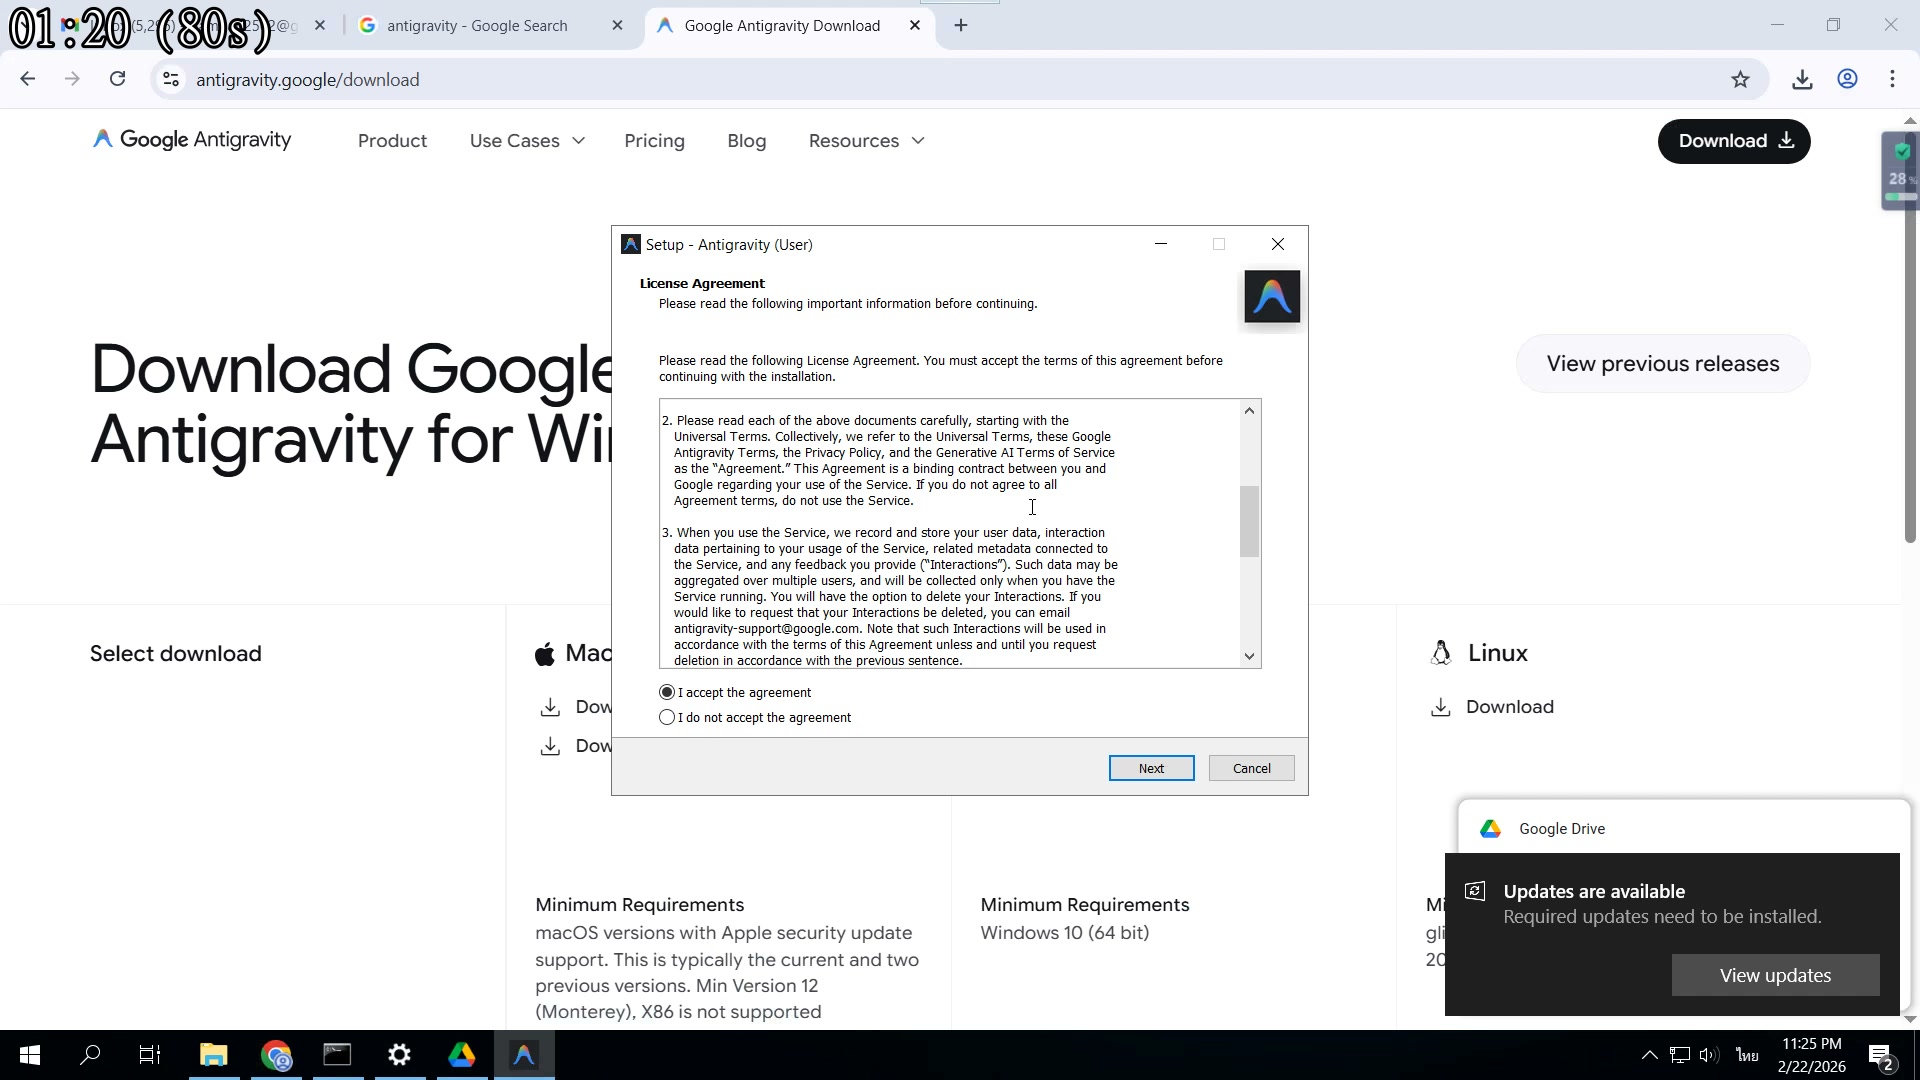This screenshot has width=1920, height=1080.
Task: Open Chrome's three-dot menu
Action: pos(1892,79)
